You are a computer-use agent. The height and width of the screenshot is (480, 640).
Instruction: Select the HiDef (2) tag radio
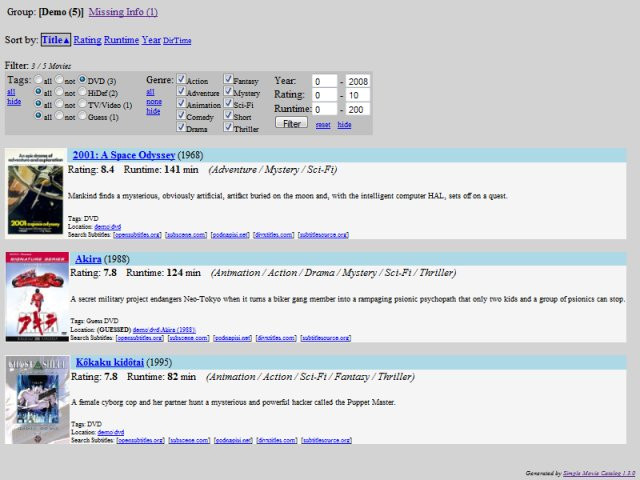coord(82,91)
